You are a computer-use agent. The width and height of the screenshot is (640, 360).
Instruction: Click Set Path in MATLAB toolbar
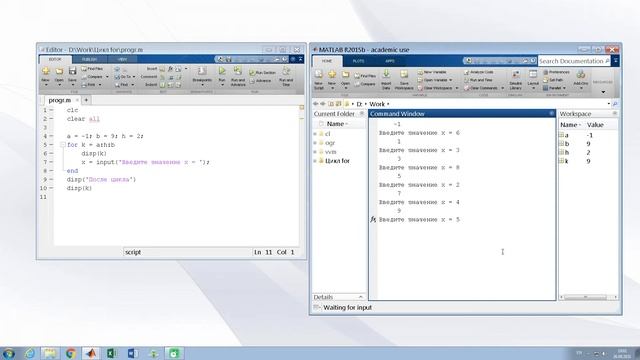pos(553,80)
